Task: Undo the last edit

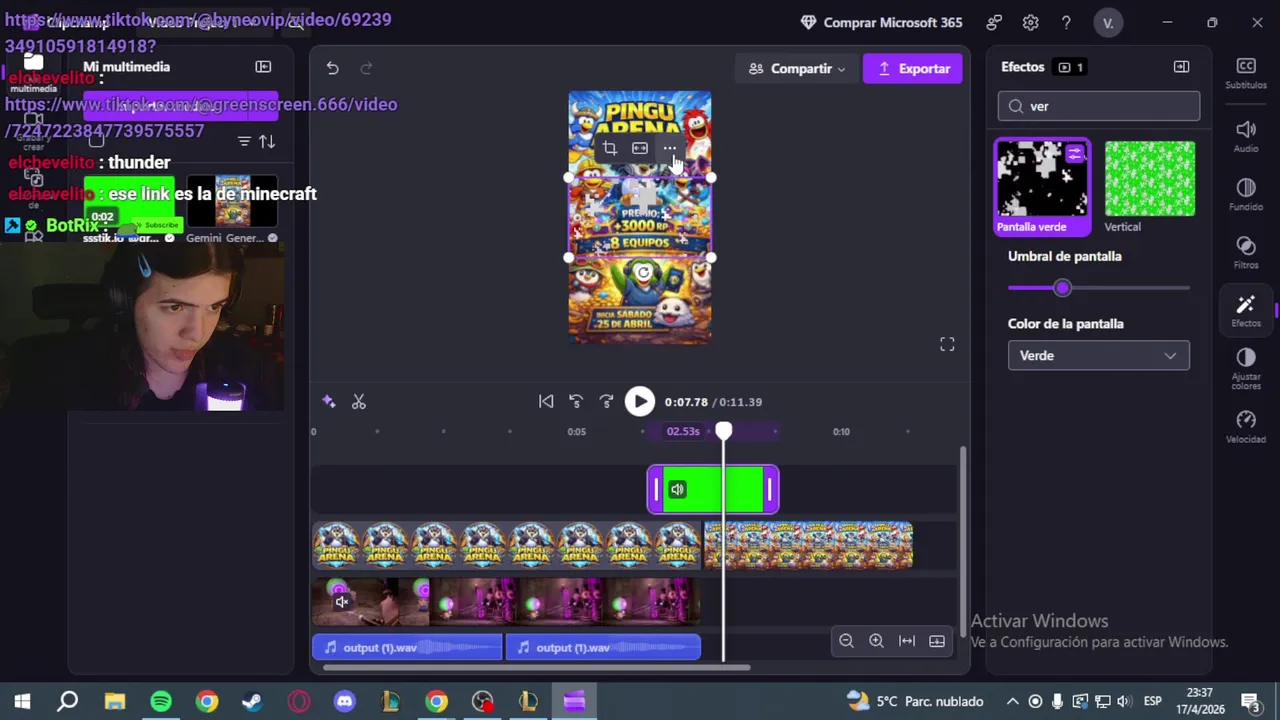Action: coord(332,68)
